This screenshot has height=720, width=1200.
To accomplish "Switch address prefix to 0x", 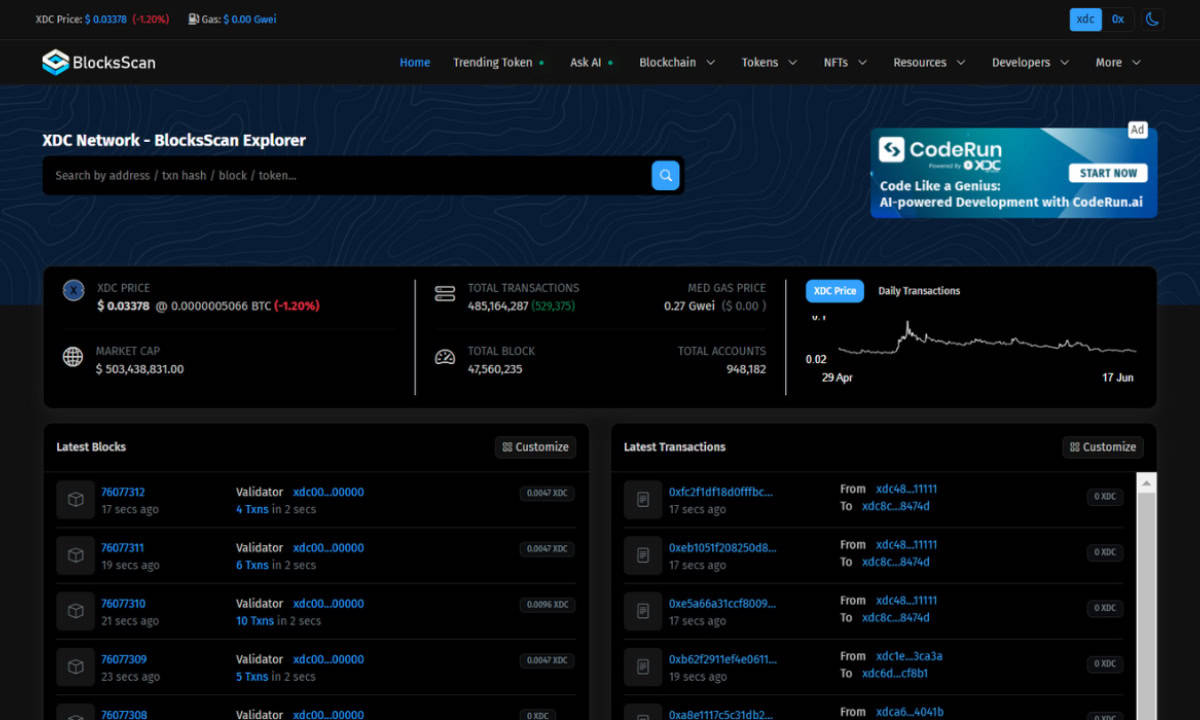I will click(x=1118, y=19).
